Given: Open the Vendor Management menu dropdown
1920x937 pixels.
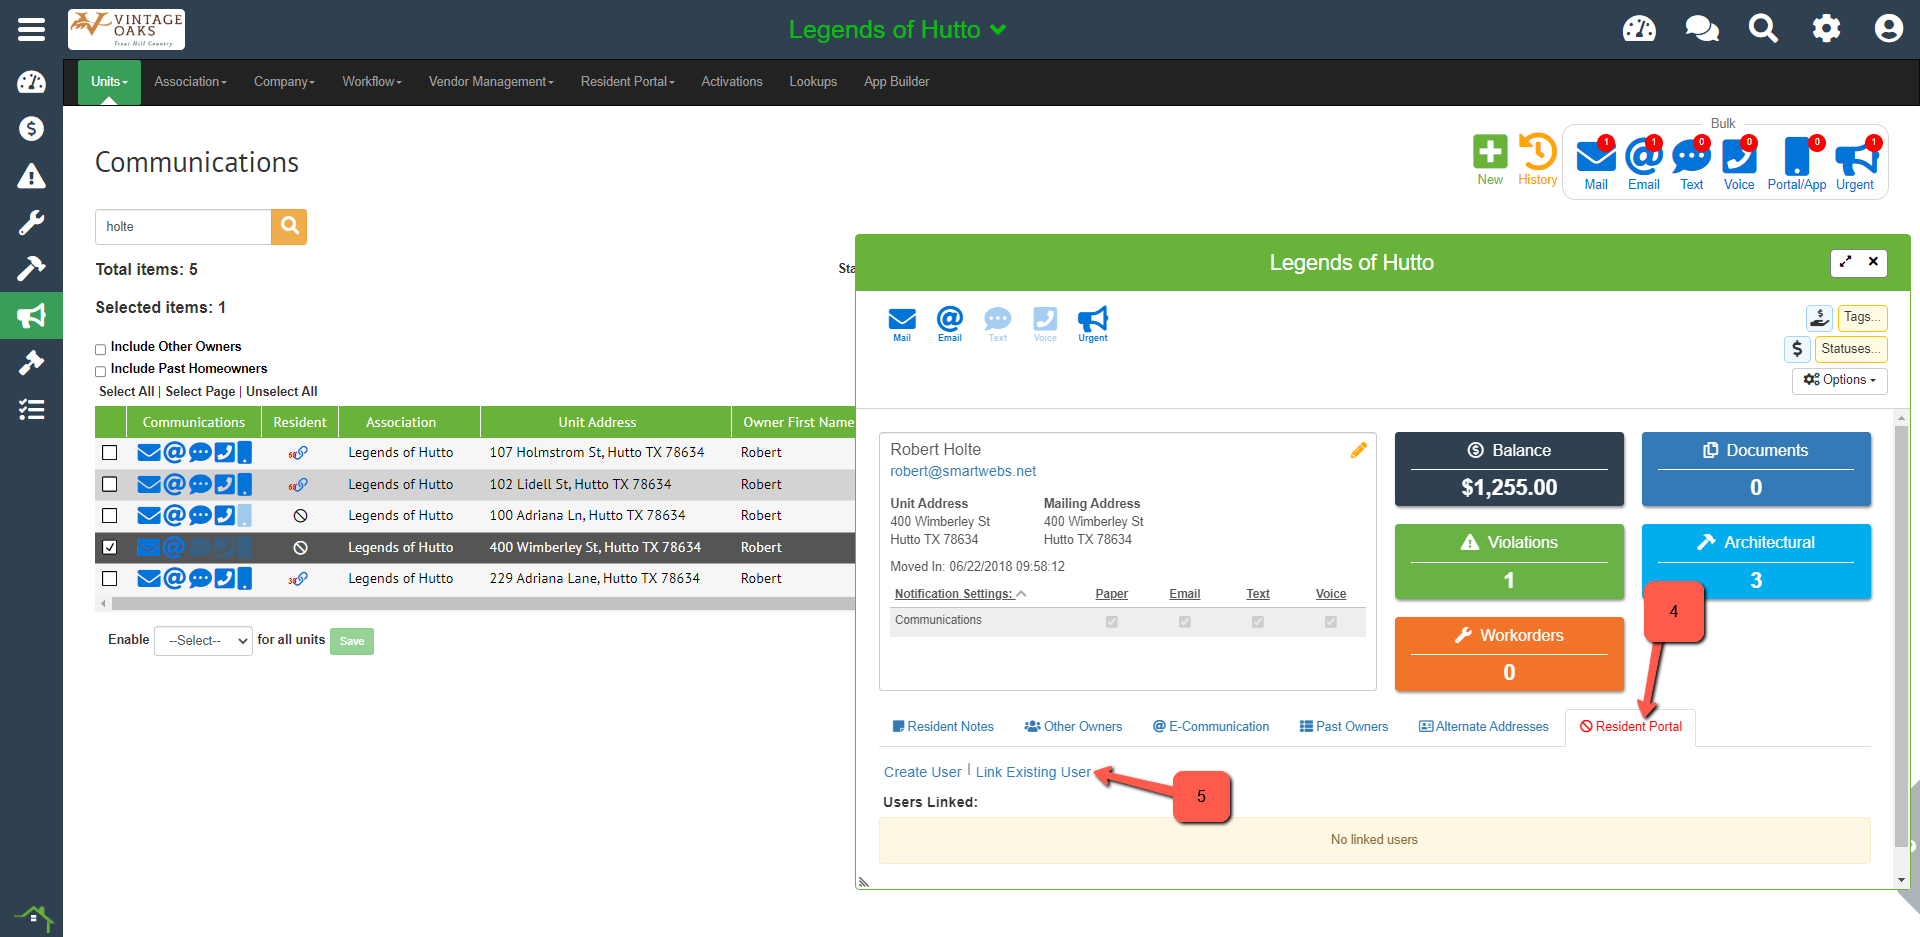Looking at the screenshot, I should 491,82.
